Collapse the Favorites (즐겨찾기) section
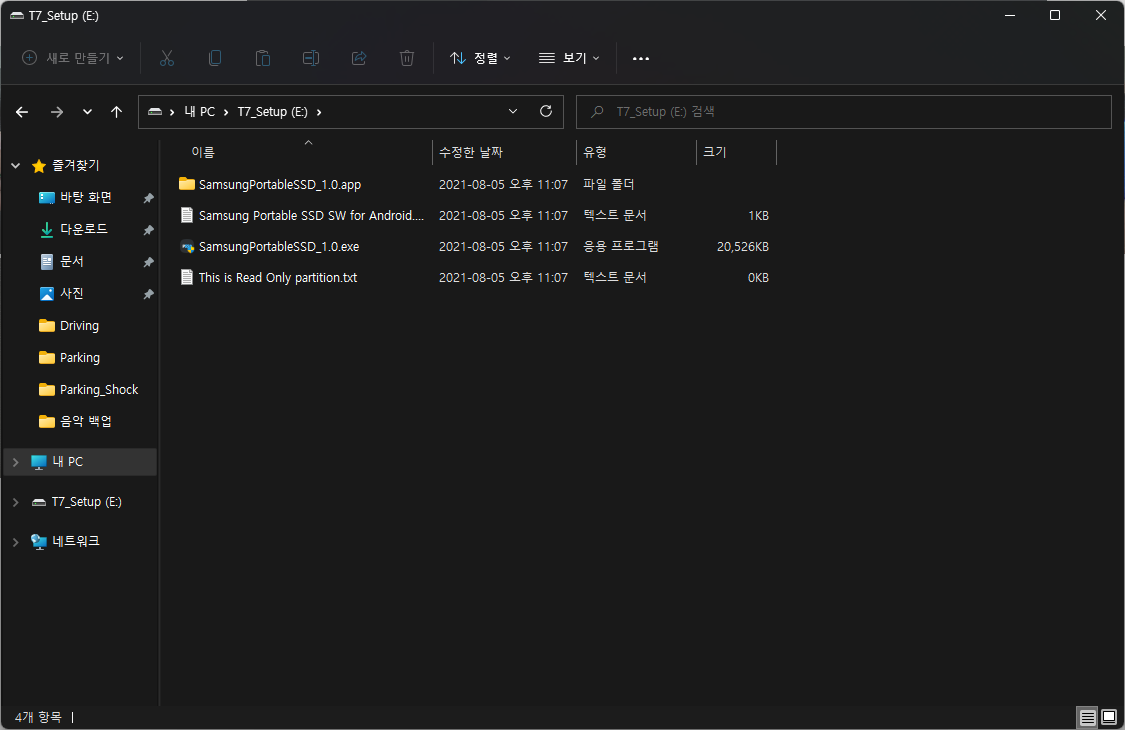 (x=16, y=166)
